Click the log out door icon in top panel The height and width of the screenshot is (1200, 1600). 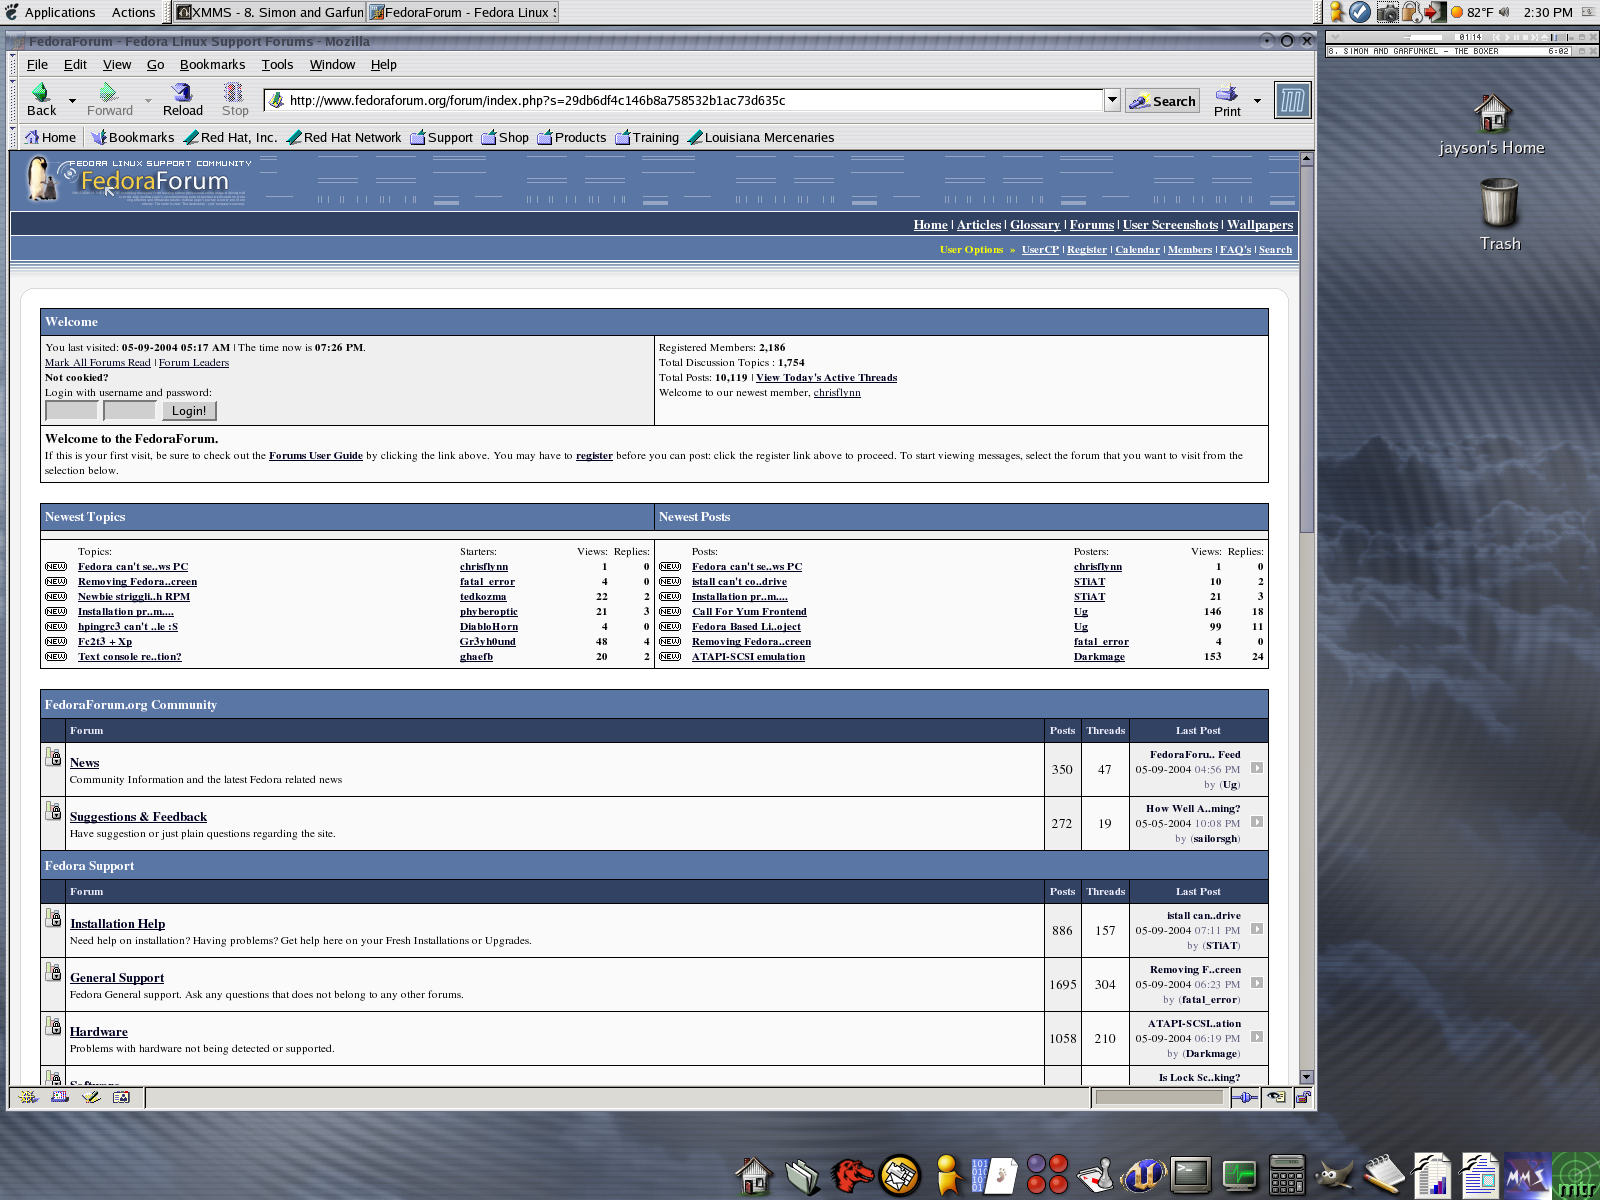[1435, 12]
